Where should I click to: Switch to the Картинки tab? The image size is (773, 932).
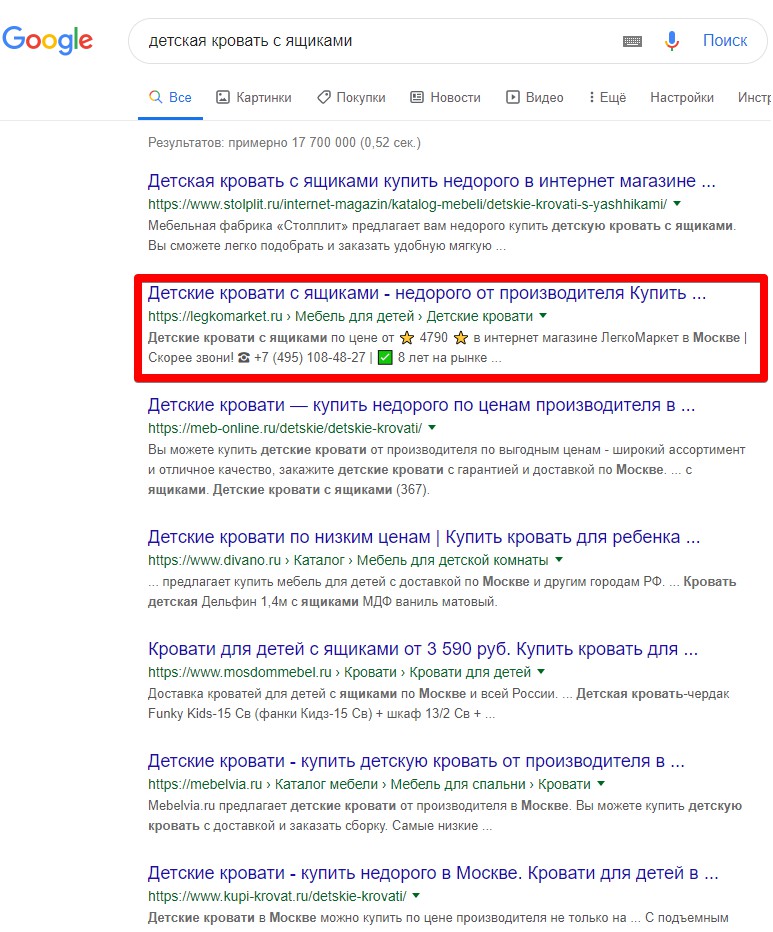(254, 97)
